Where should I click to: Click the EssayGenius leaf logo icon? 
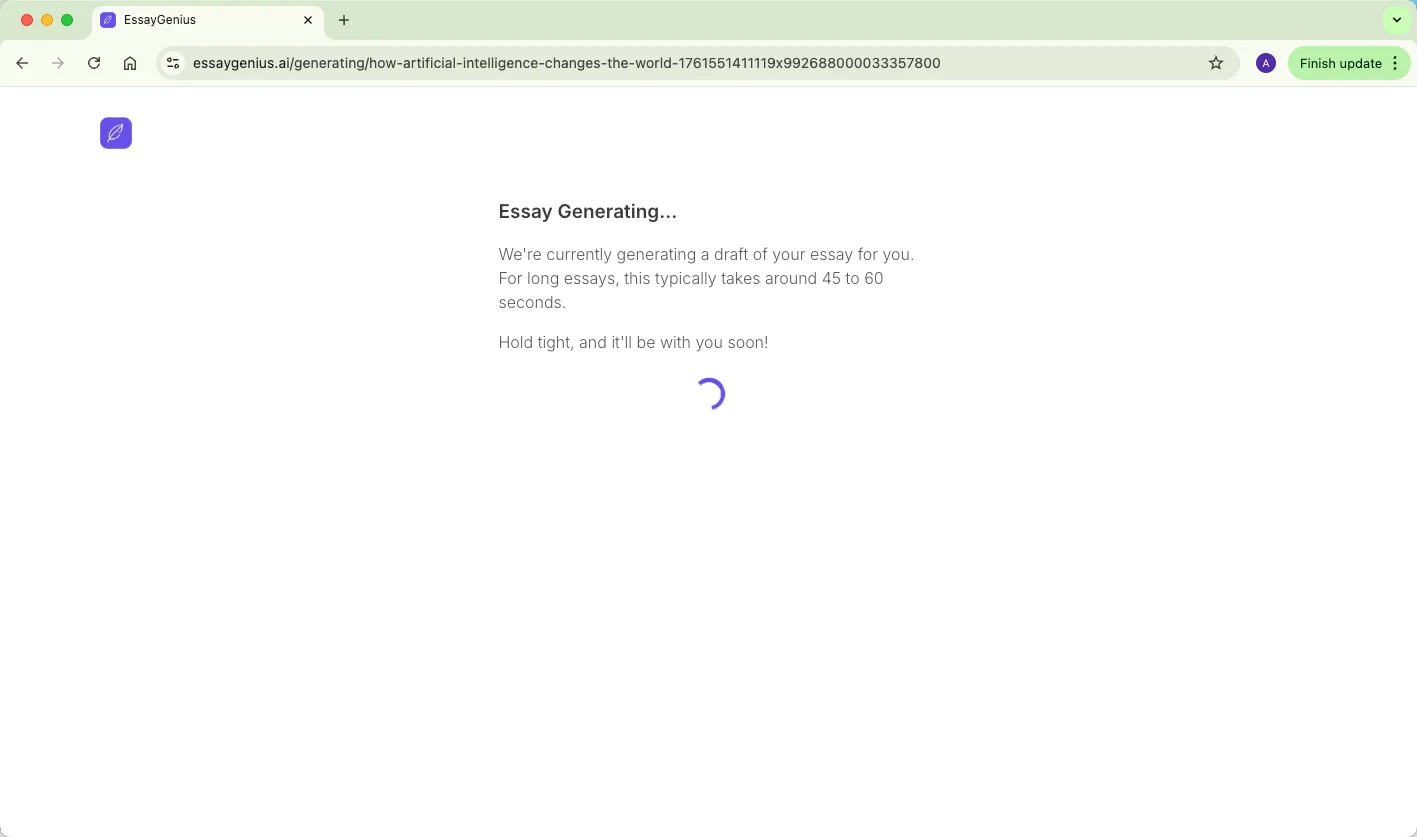point(115,132)
